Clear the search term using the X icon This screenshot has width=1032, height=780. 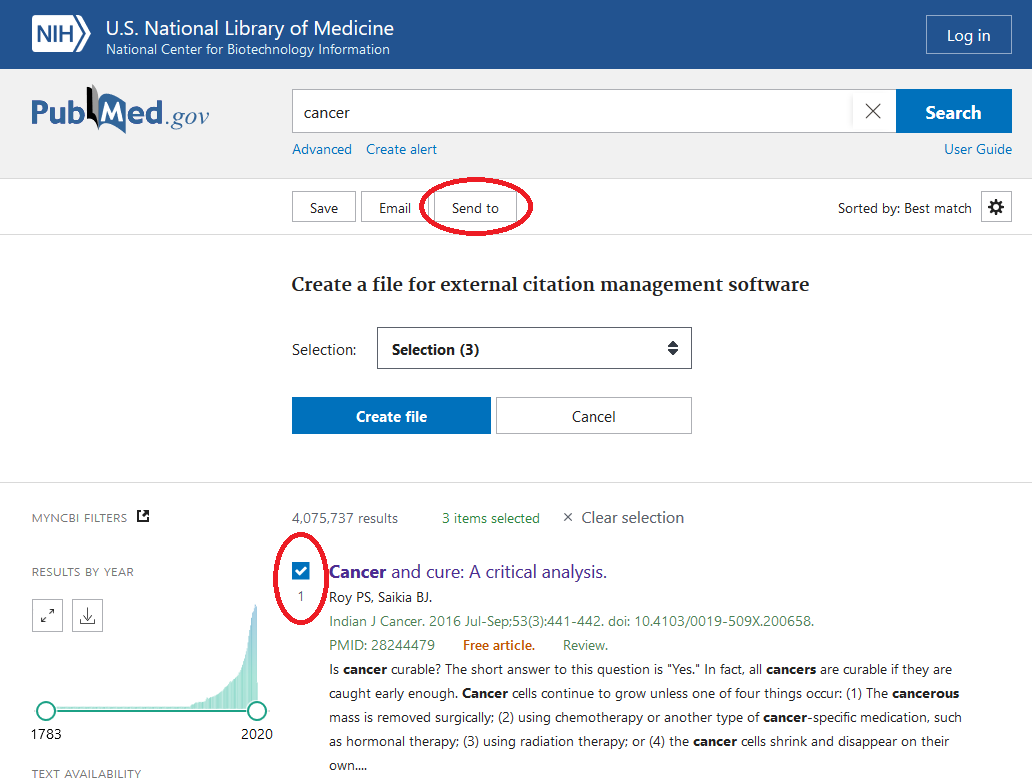click(x=872, y=111)
